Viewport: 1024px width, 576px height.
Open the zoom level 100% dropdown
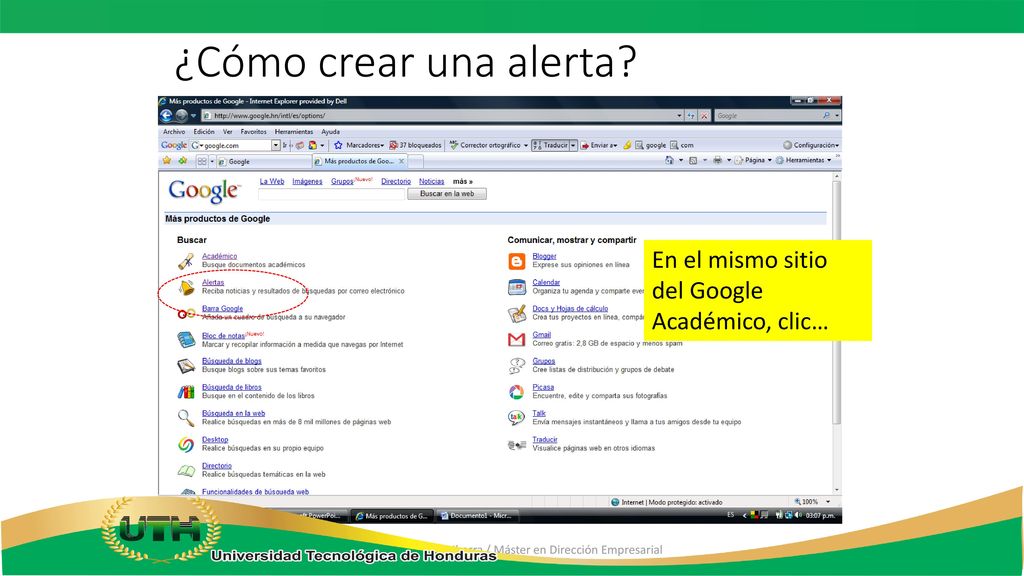point(828,502)
